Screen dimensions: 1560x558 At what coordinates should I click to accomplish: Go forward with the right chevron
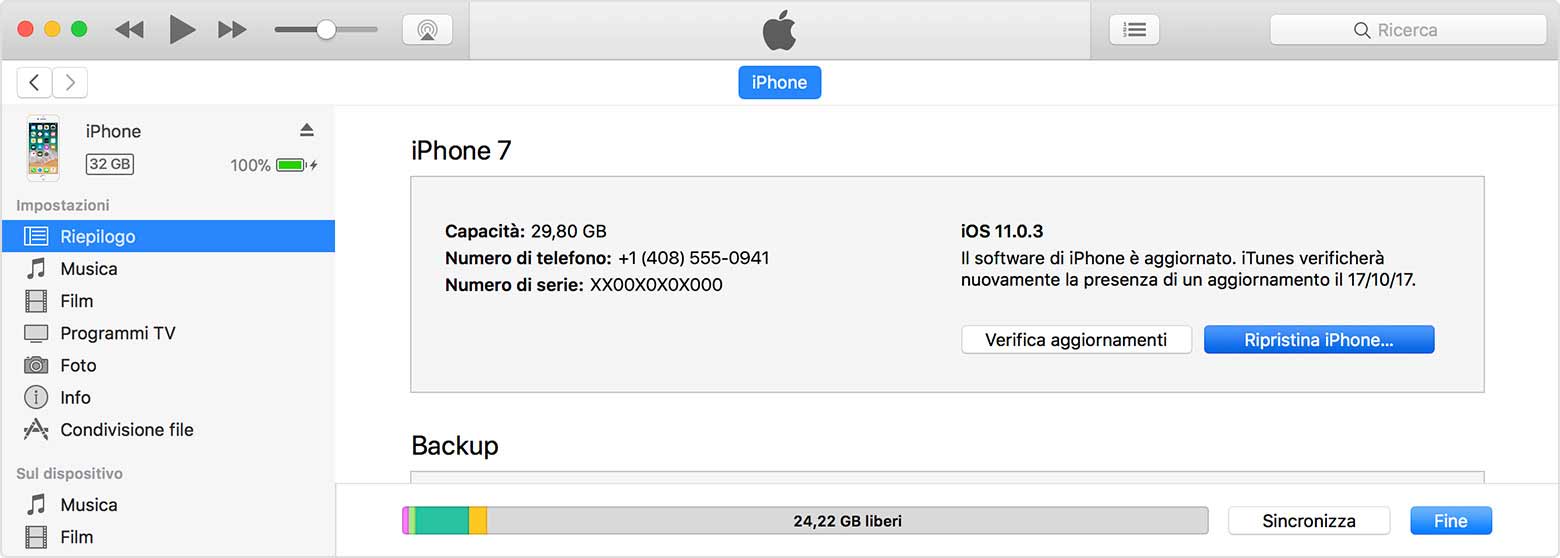pos(70,83)
